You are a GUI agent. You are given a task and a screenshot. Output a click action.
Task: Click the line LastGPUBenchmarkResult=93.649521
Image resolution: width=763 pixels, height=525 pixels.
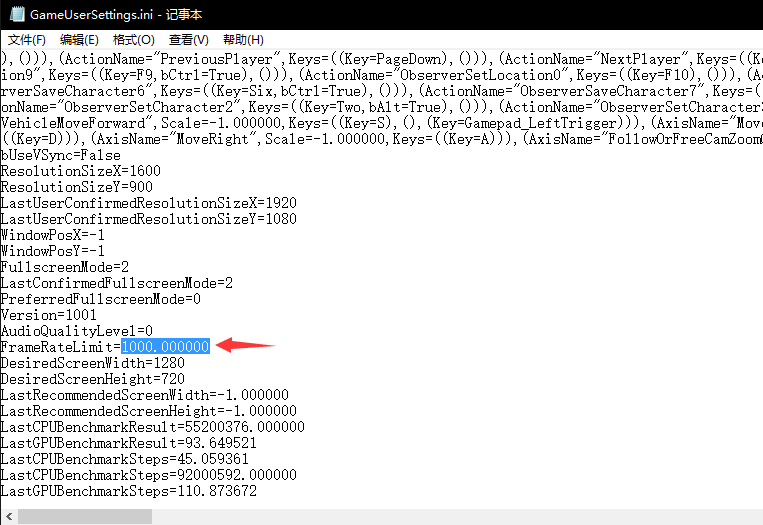coord(128,443)
